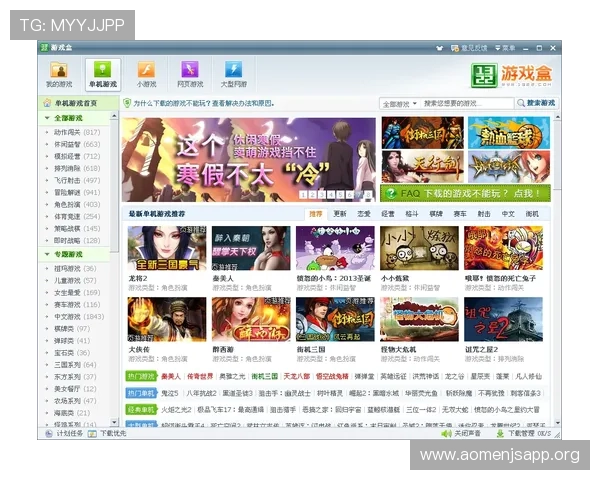Click the 经典单机 green tag

pos(142,410)
